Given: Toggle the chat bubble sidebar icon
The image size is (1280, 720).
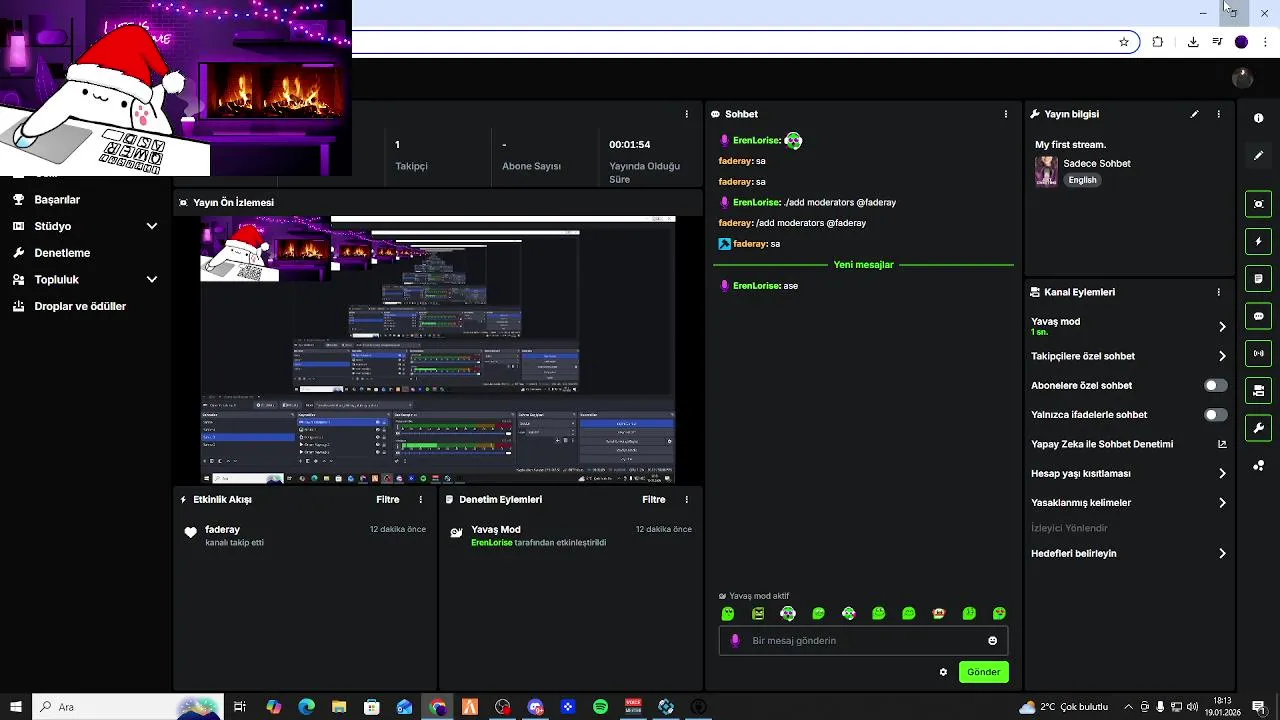Looking at the screenshot, I should click(x=1258, y=316).
